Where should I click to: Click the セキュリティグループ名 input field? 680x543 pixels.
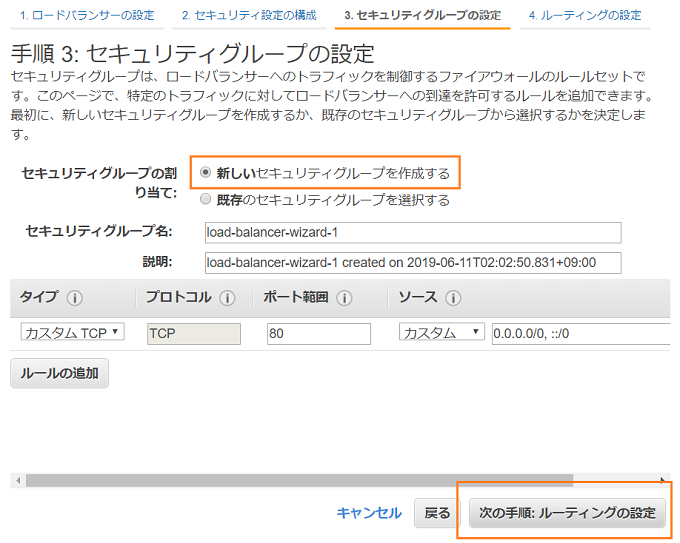pos(413,233)
